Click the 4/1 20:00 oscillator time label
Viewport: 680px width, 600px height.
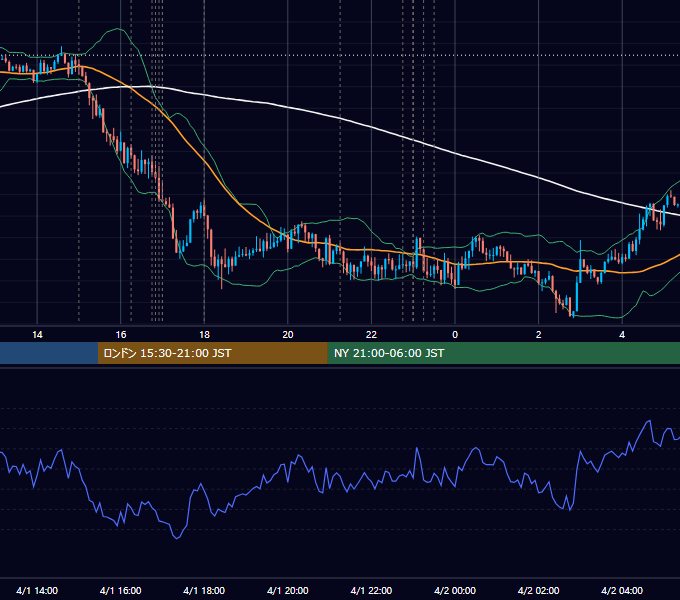[288, 590]
